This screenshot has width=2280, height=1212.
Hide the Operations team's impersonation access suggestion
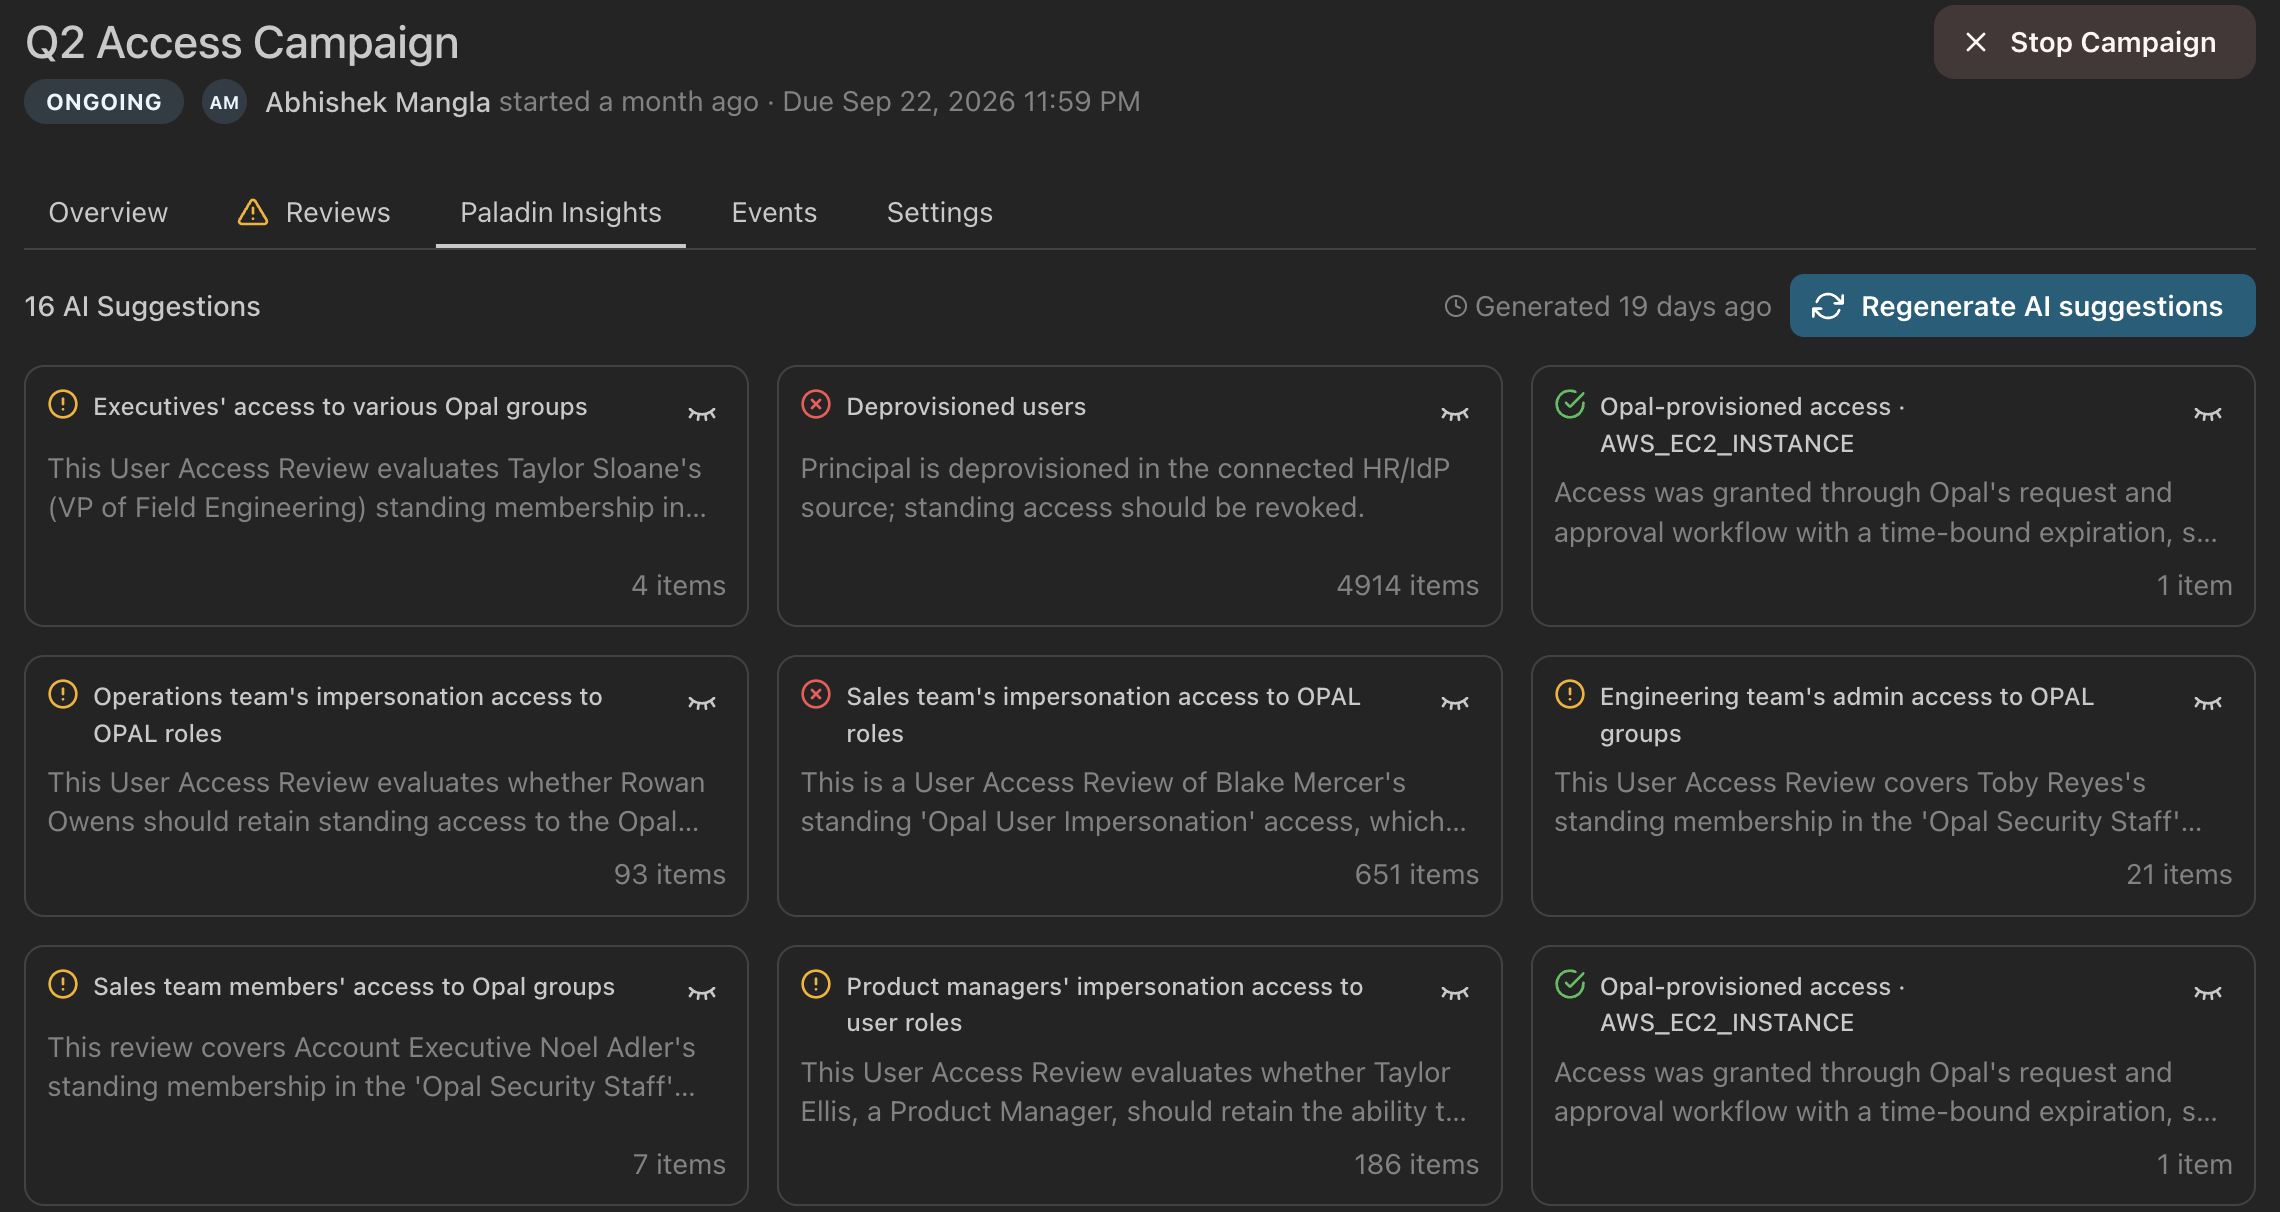coord(702,702)
